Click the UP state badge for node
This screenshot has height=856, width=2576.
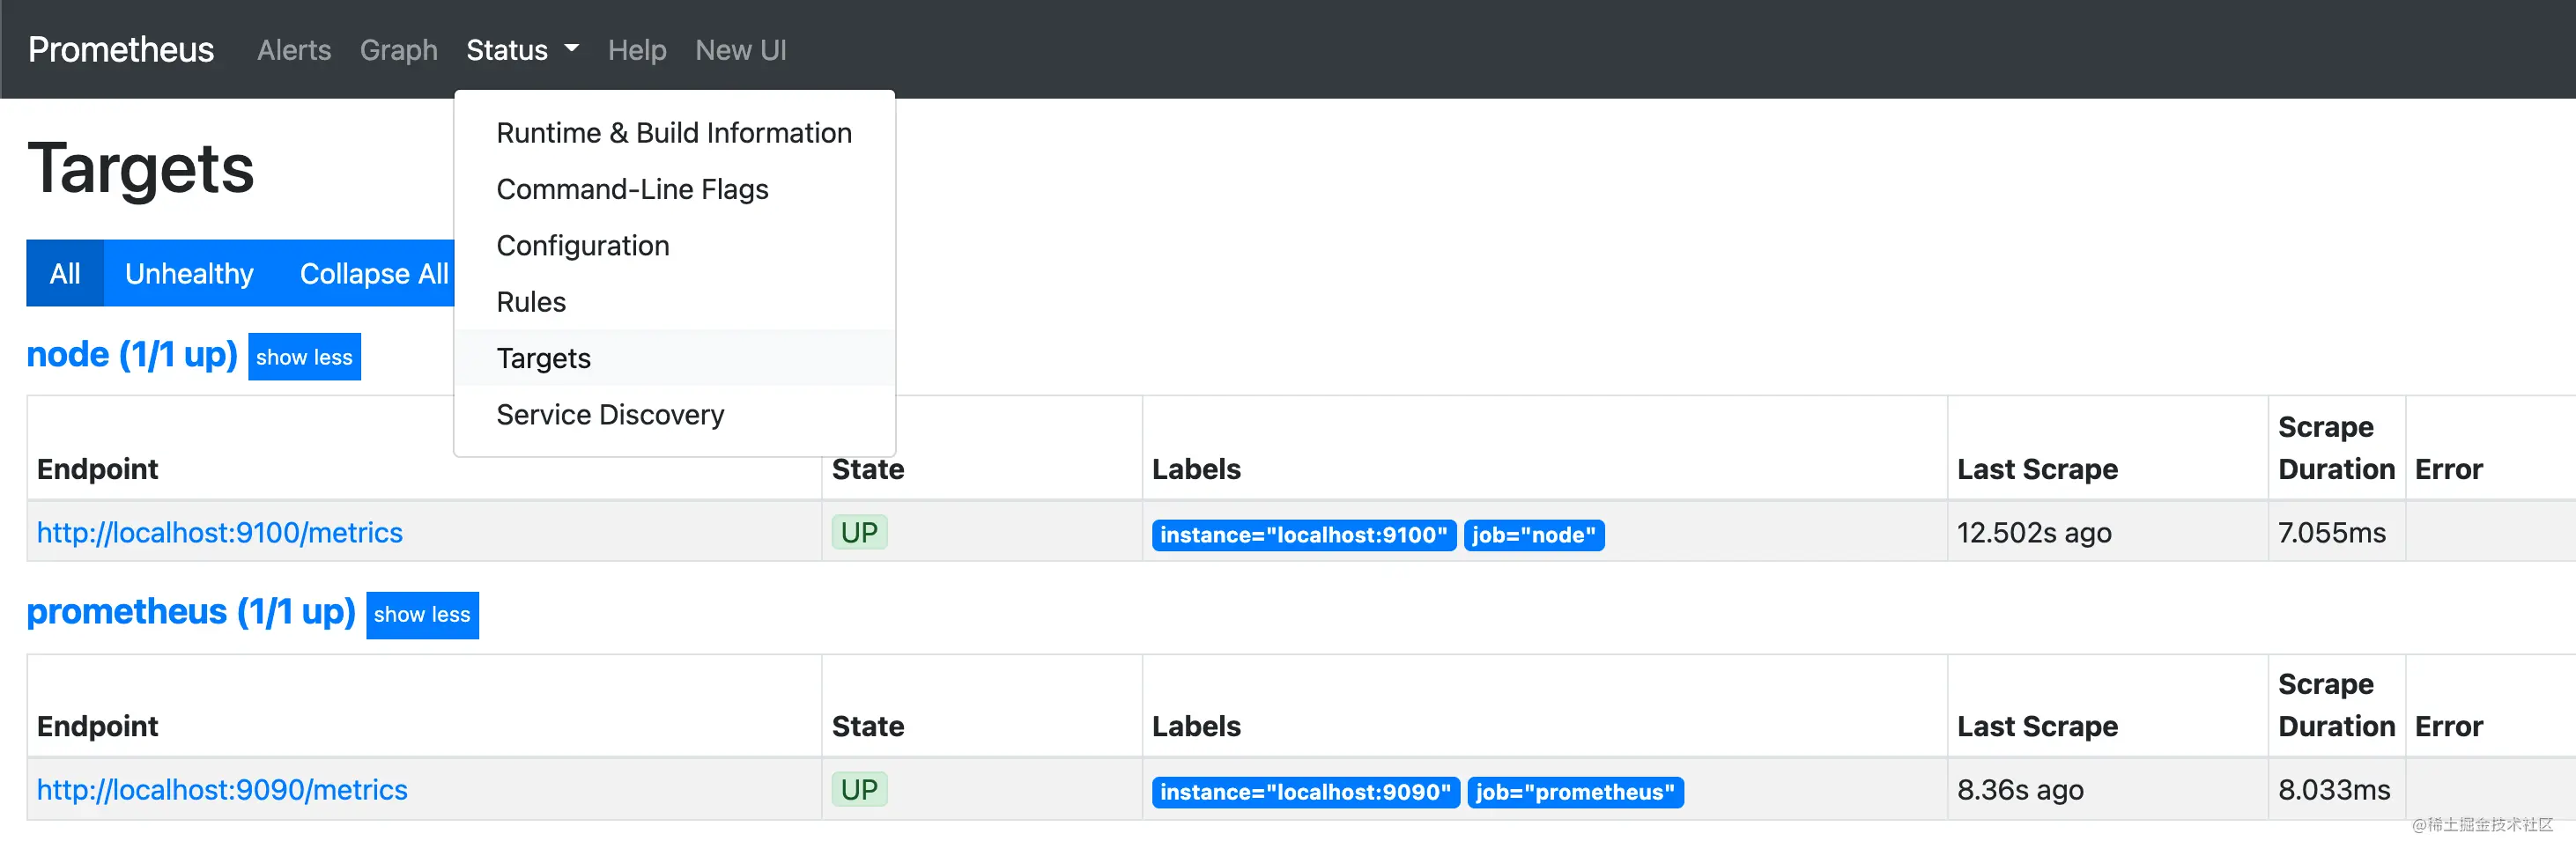tap(859, 532)
